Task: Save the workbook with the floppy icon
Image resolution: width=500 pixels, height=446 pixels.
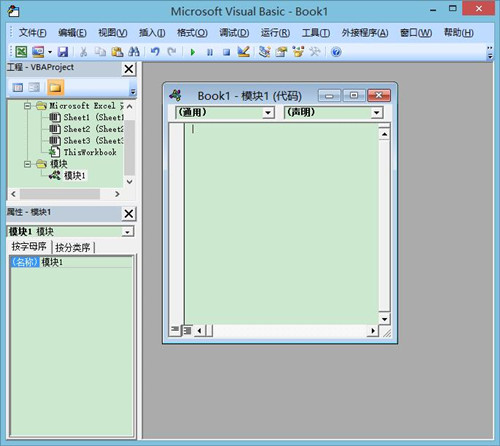Action: click(x=63, y=52)
